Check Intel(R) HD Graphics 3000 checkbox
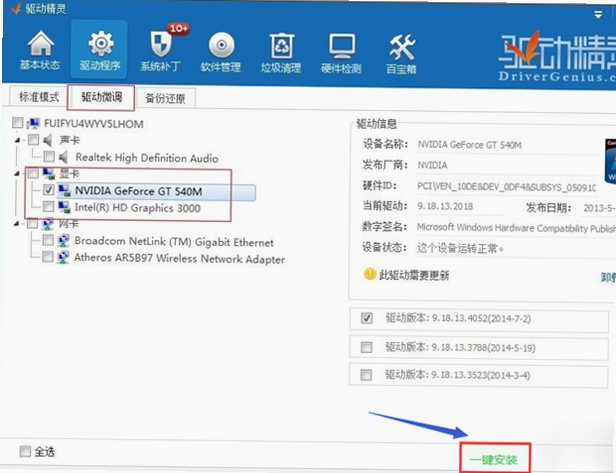The image size is (616, 473). pyautogui.click(x=48, y=206)
